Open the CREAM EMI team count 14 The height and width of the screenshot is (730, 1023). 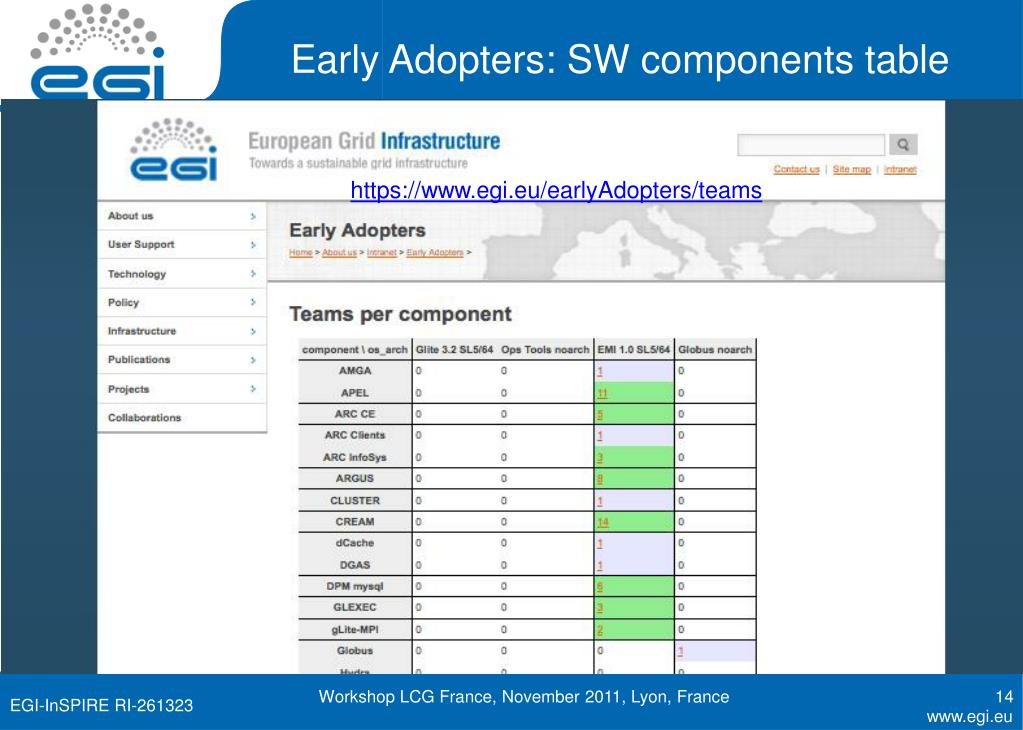[x=602, y=522]
